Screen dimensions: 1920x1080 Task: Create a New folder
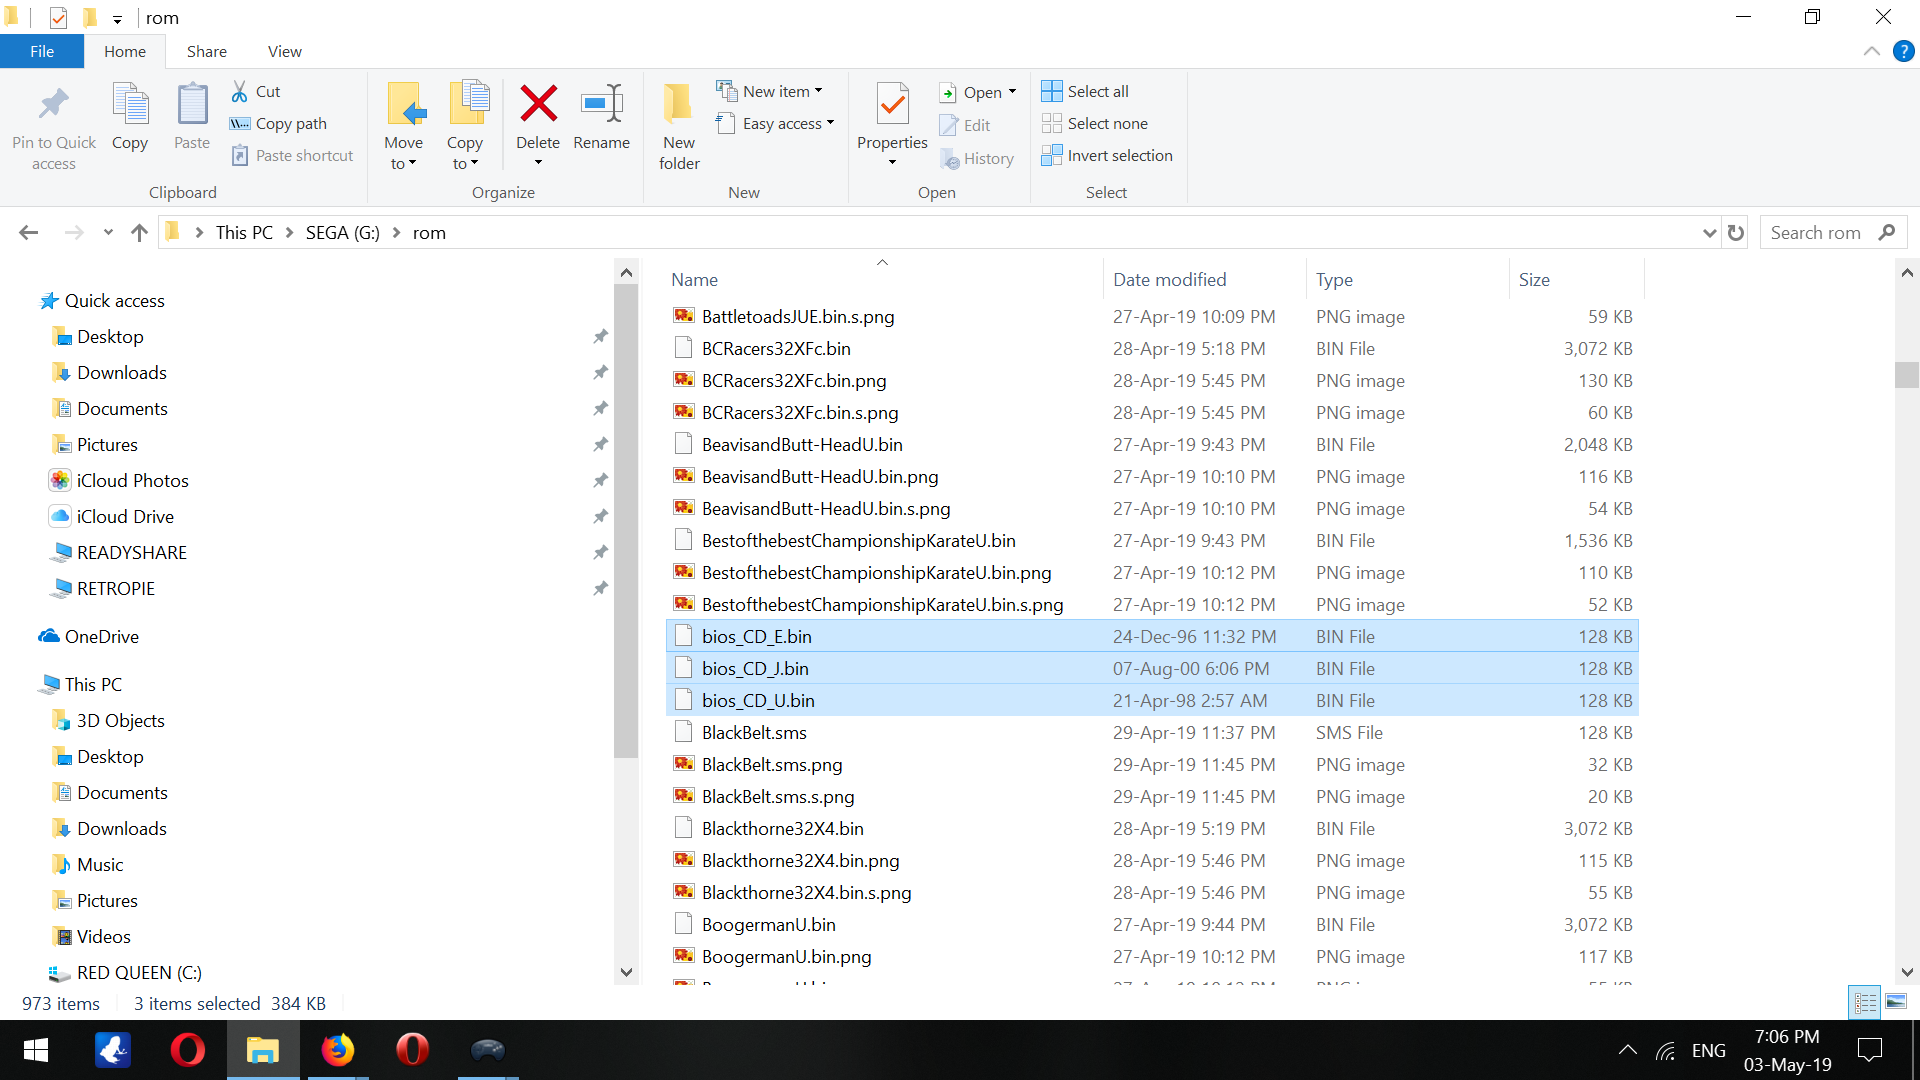point(679,127)
